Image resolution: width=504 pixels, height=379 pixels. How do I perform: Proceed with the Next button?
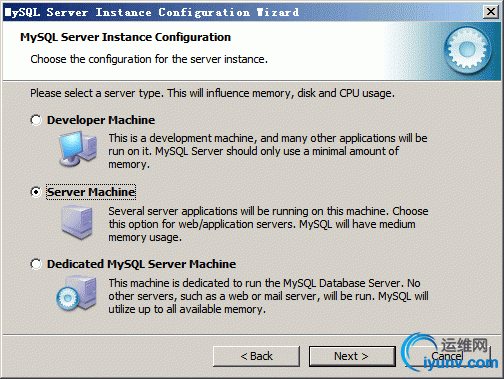(x=352, y=356)
